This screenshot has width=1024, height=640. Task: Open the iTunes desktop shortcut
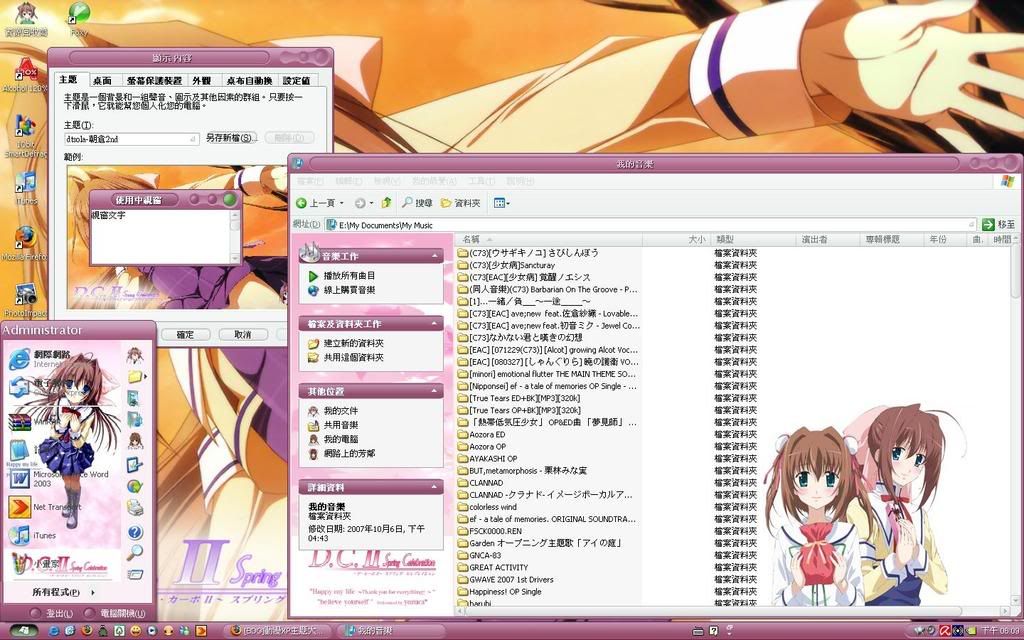click(x=26, y=188)
